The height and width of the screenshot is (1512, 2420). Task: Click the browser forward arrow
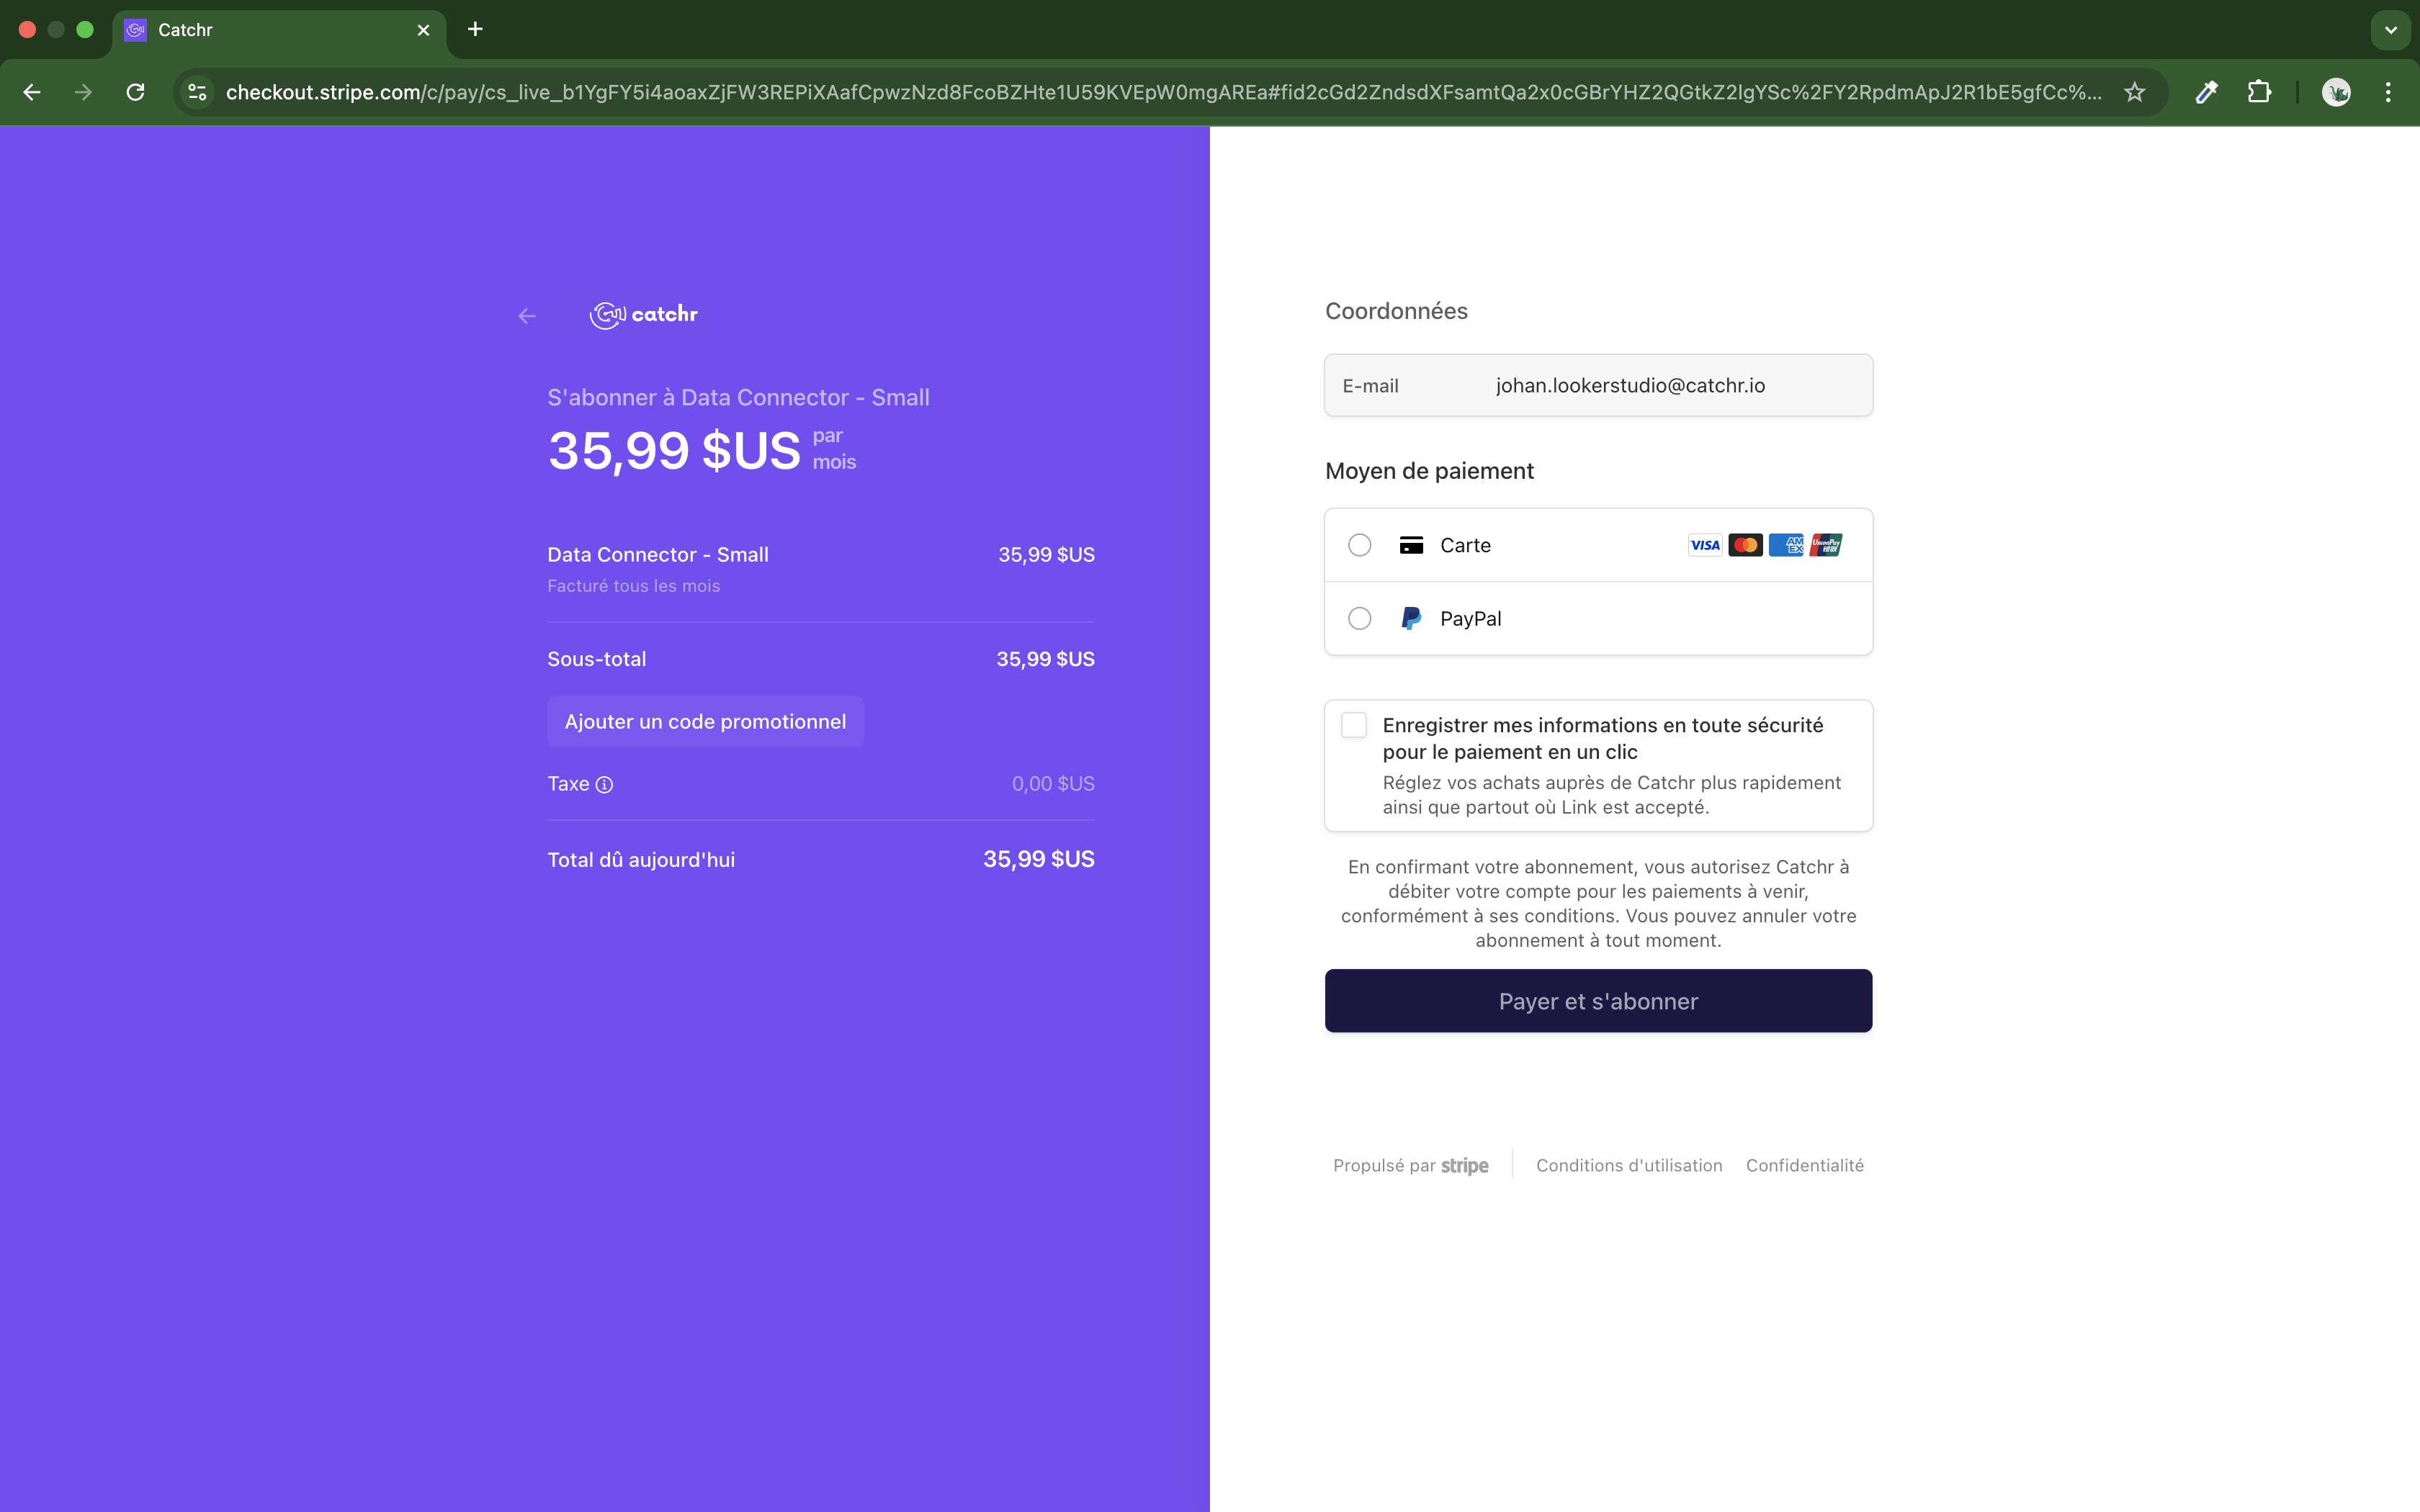(84, 92)
